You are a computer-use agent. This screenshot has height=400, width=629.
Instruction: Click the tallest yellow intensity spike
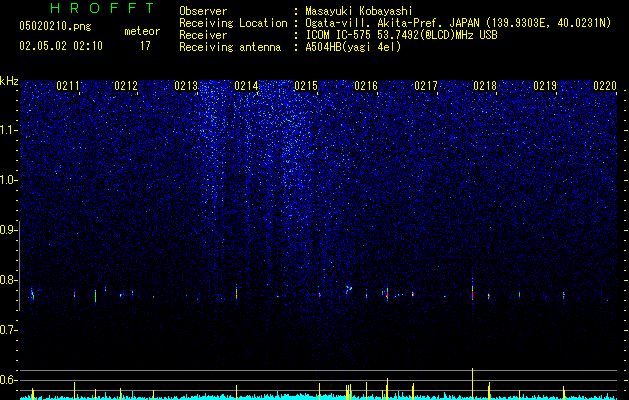tap(473, 384)
